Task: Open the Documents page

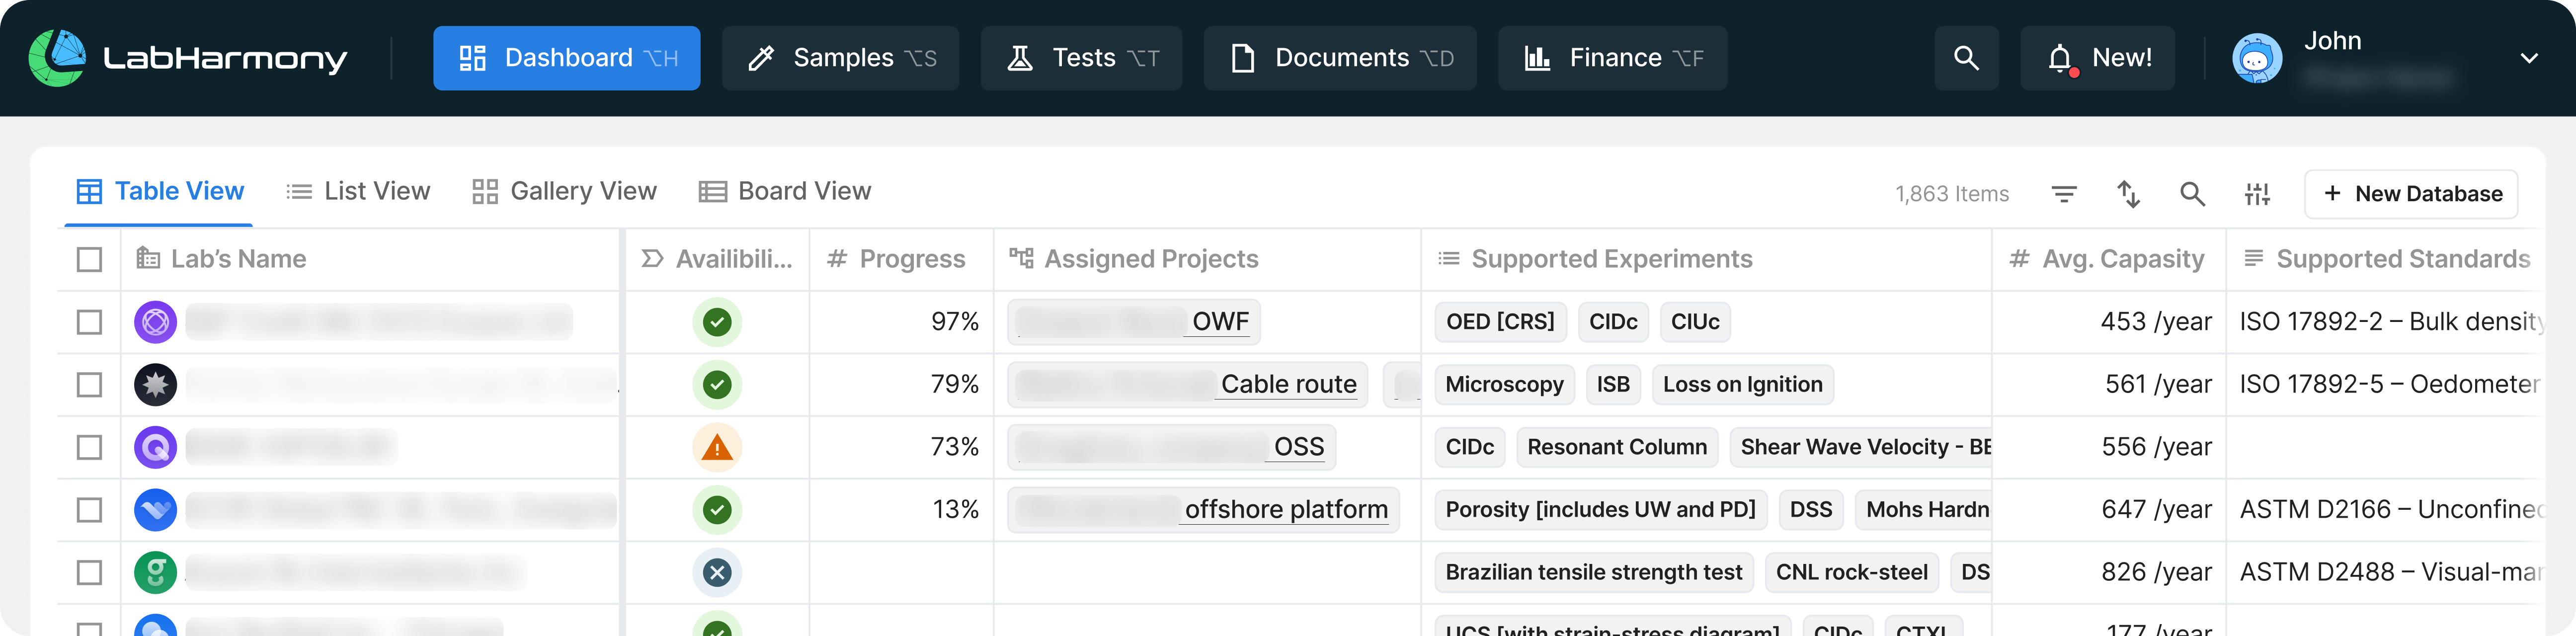Action: click(1339, 58)
